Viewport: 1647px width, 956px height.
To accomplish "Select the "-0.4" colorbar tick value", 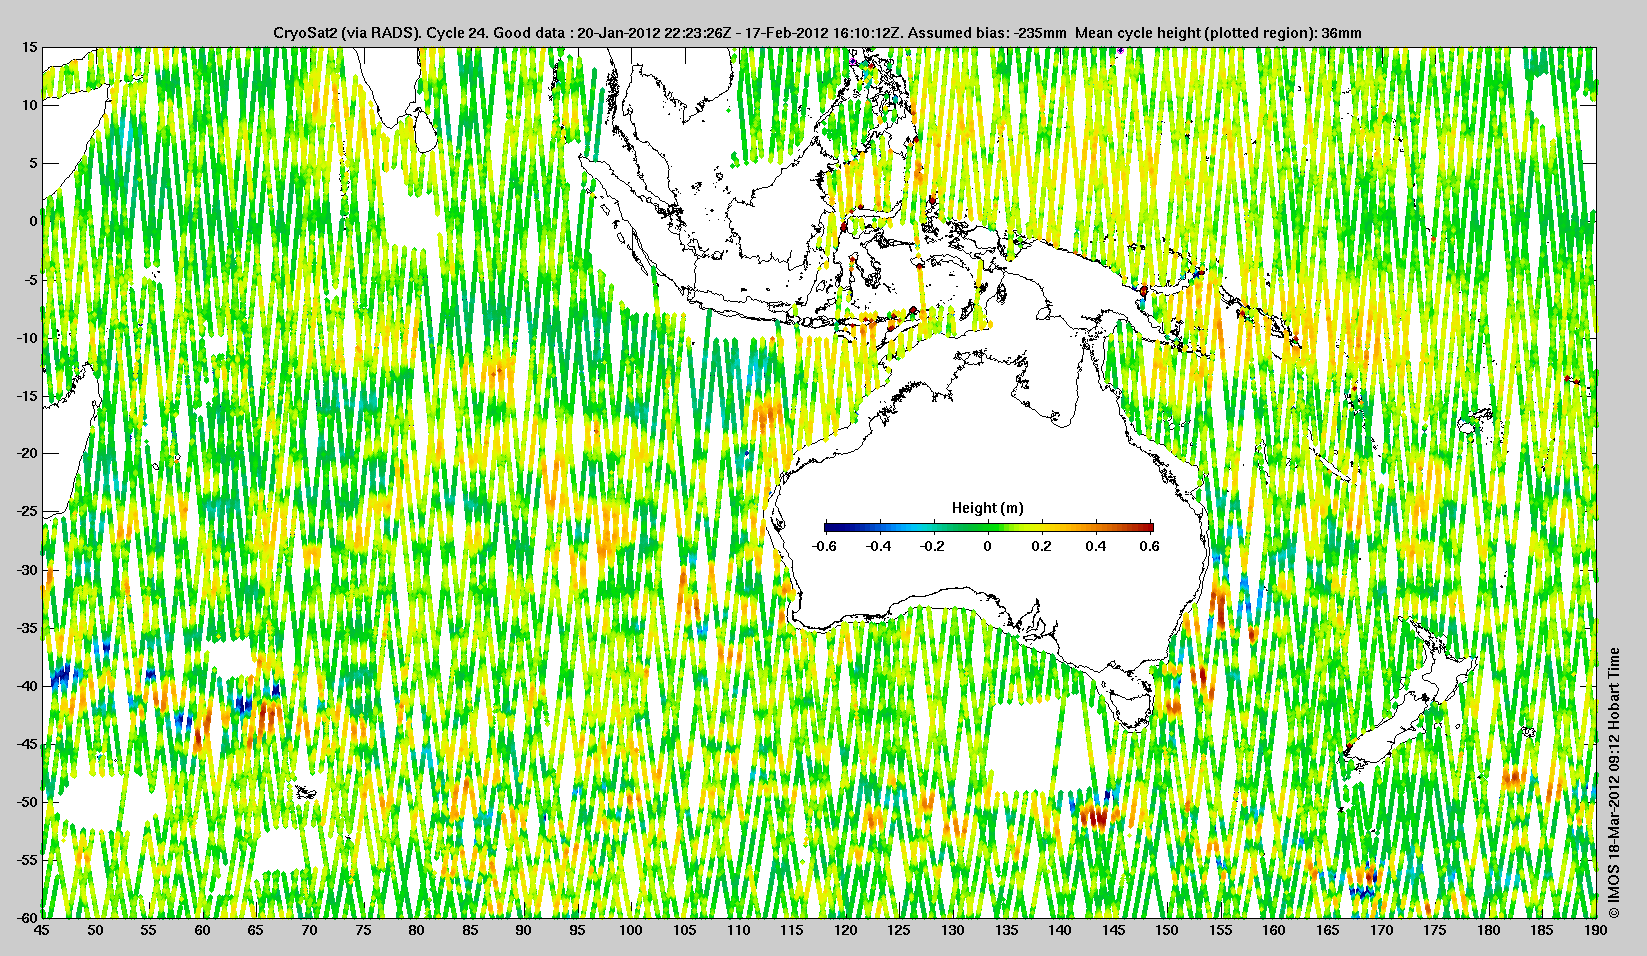I will (x=879, y=546).
